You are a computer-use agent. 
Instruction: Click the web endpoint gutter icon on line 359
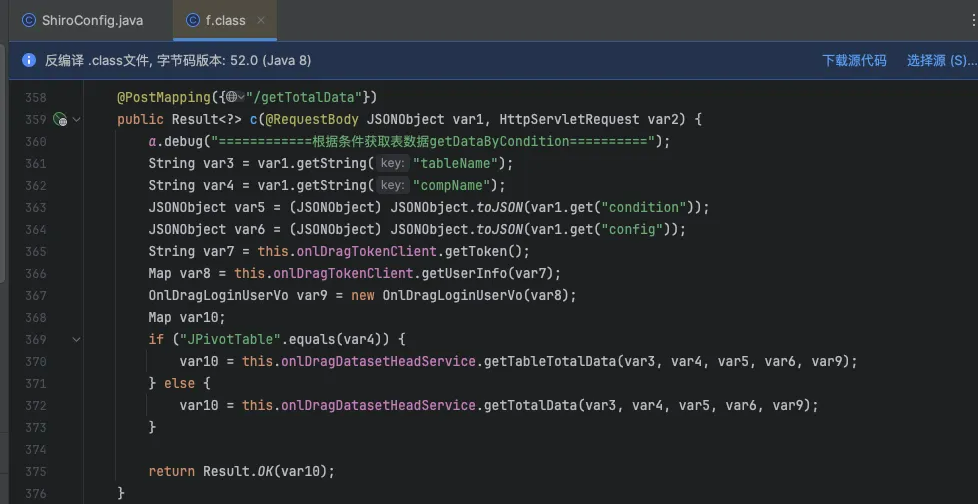point(59,120)
